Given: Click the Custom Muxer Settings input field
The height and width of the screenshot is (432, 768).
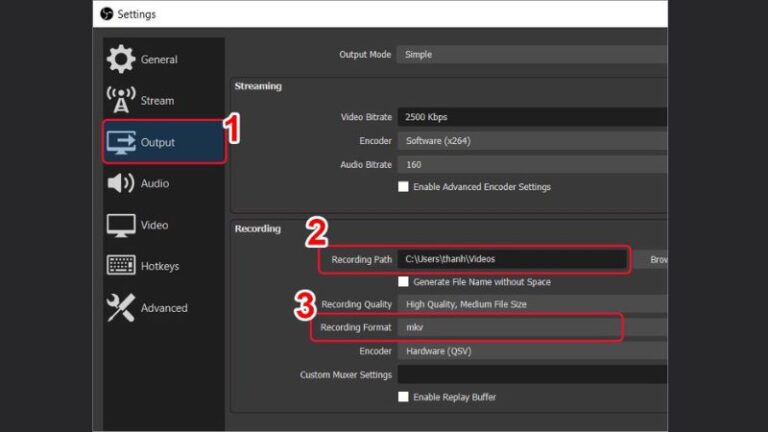Looking at the screenshot, I should [532, 374].
